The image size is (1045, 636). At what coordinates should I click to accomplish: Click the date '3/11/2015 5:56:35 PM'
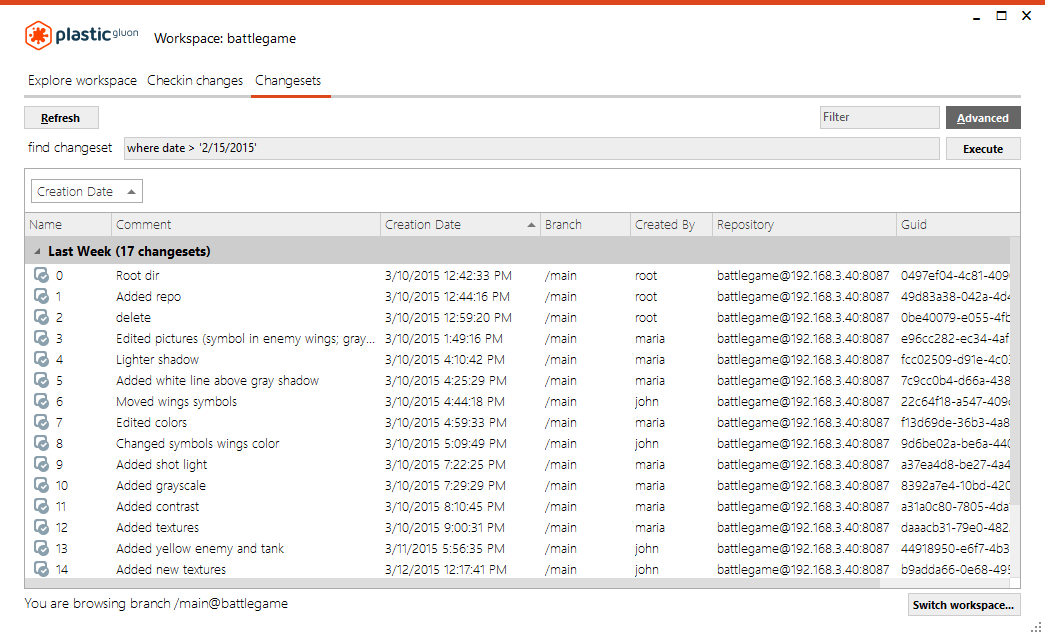pos(445,549)
